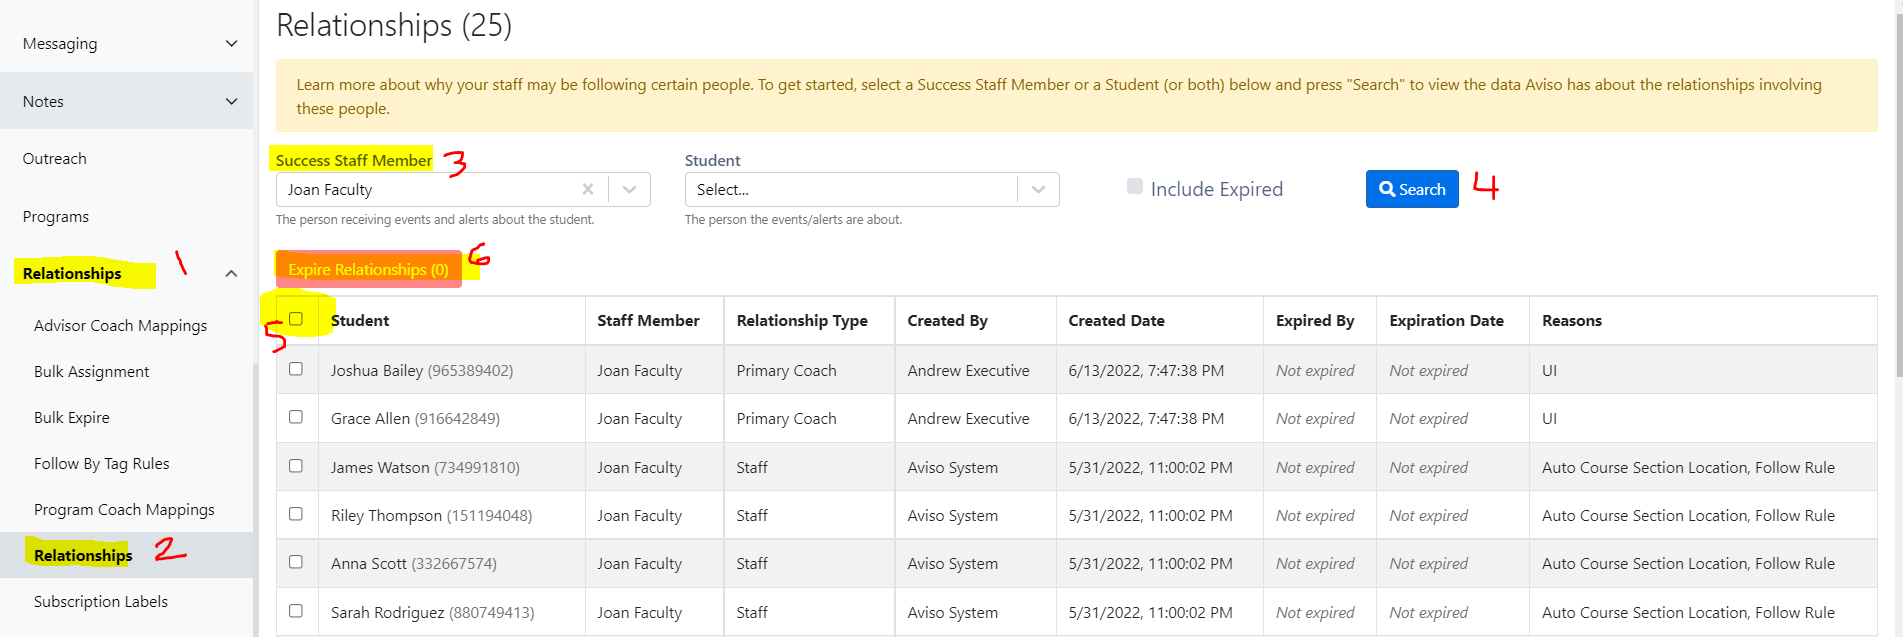This screenshot has width=1903, height=637.
Task: Open Subscription Labels
Action: click(x=101, y=602)
